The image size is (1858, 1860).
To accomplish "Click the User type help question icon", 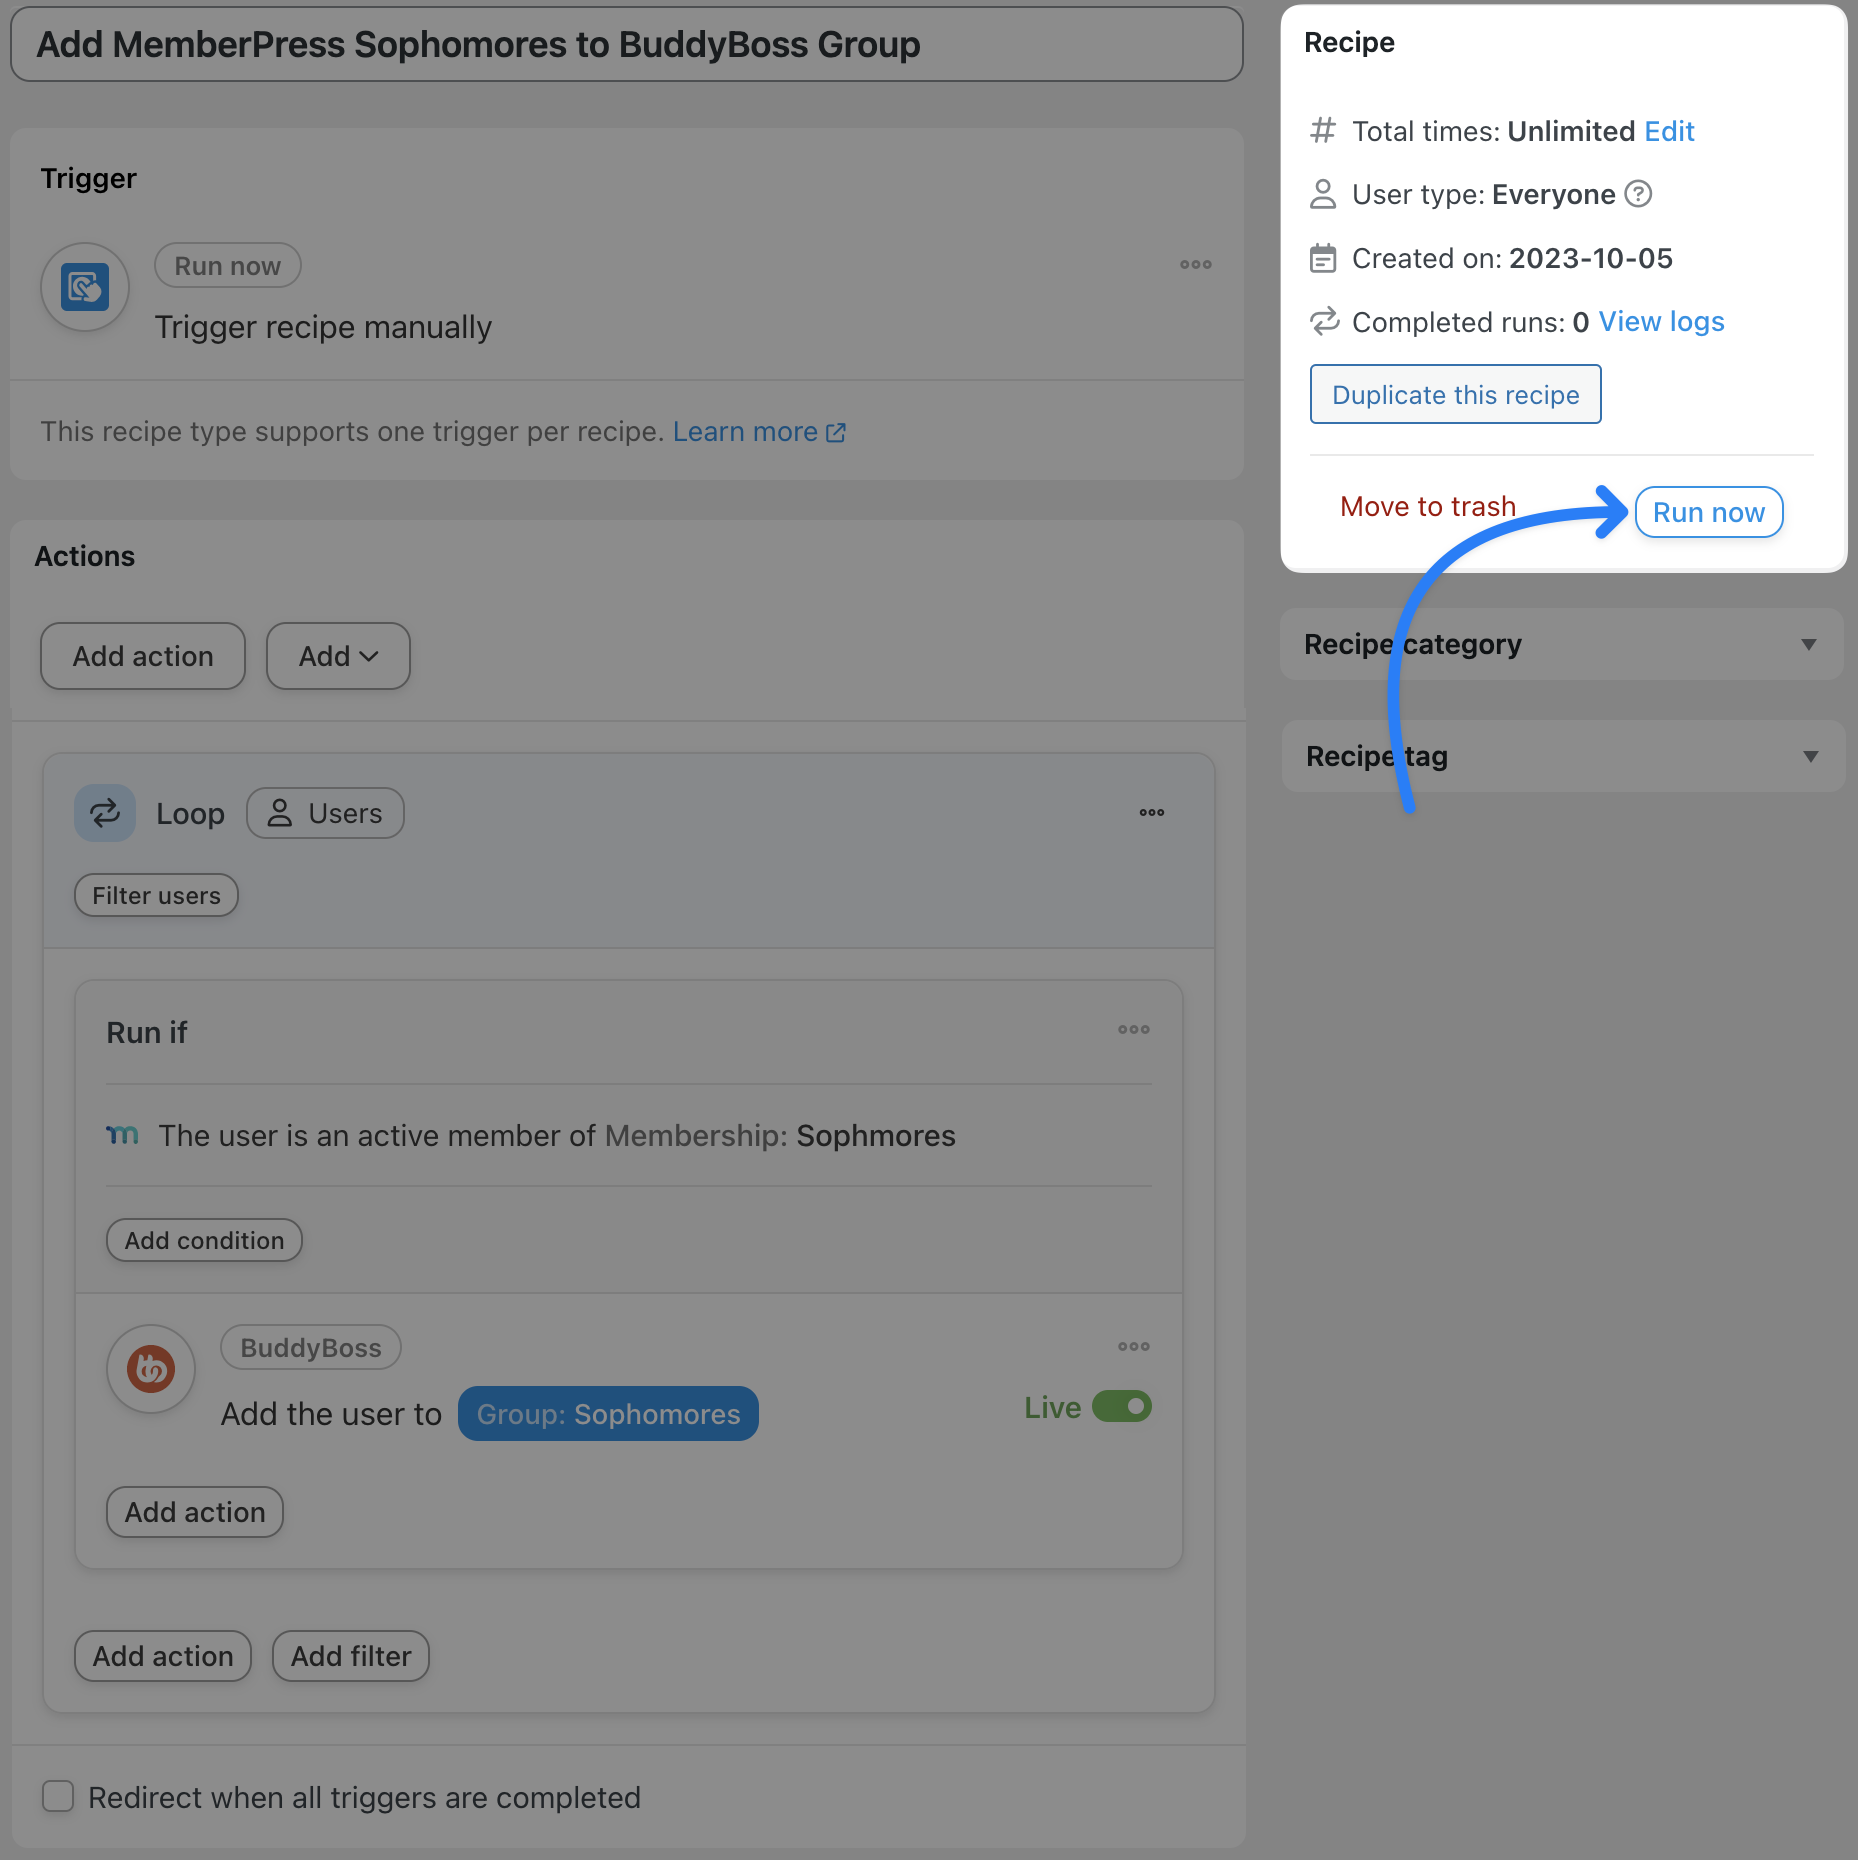I will click(x=1638, y=194).
